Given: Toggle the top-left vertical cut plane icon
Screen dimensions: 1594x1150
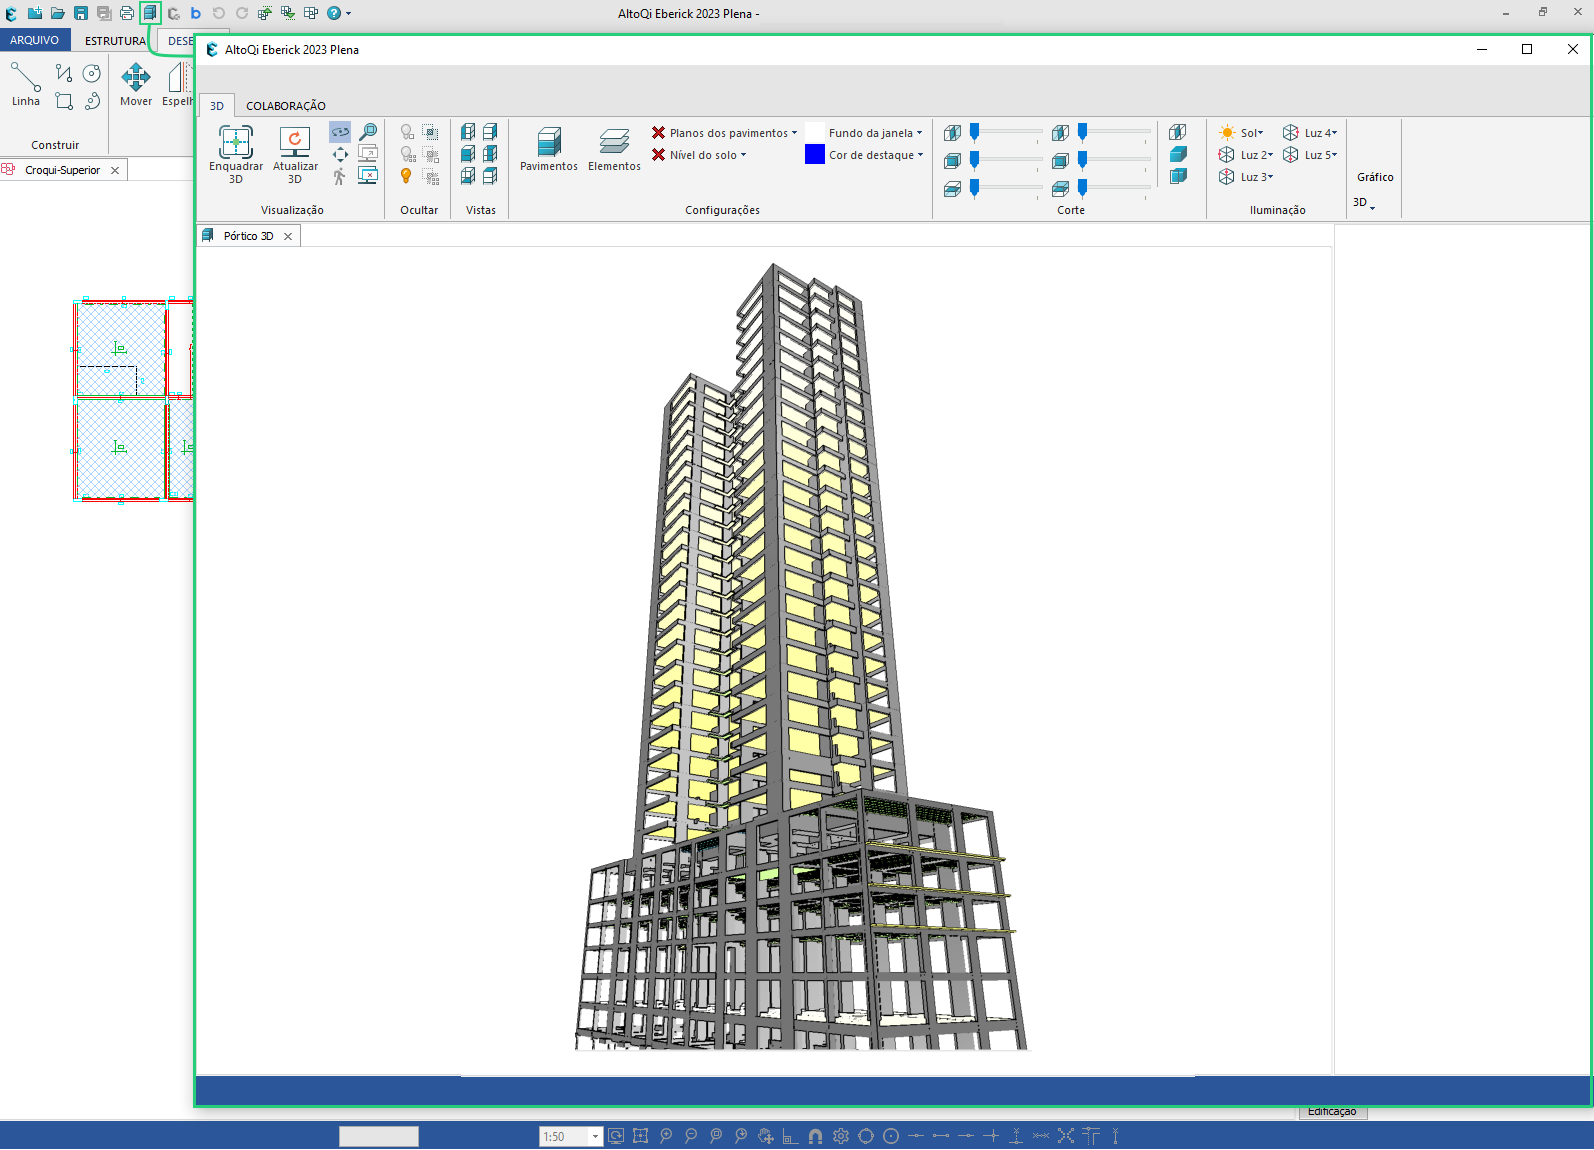Looking at the screenshot, I should (952, 133).
